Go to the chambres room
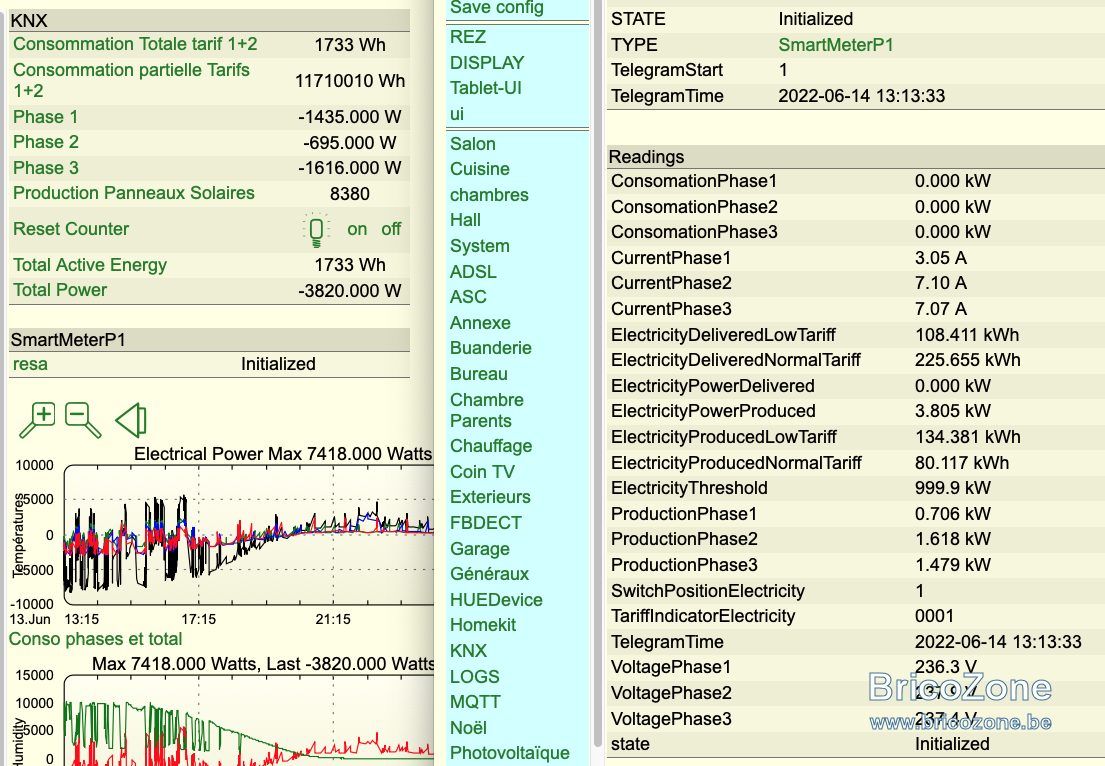Screen dimensions: 1105x766 489,194
